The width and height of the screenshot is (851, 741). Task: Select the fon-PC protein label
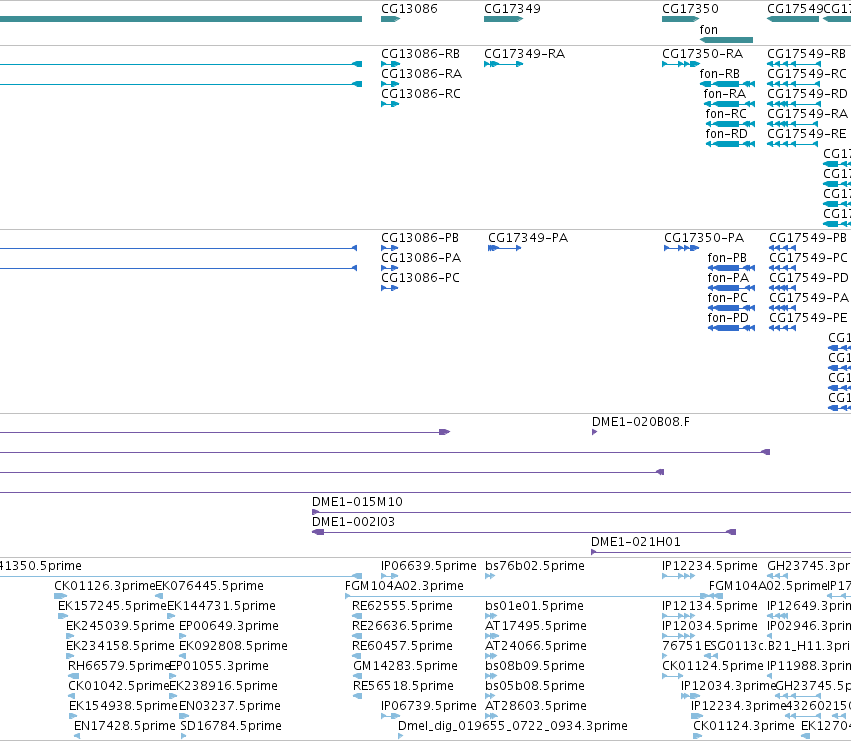728,298
